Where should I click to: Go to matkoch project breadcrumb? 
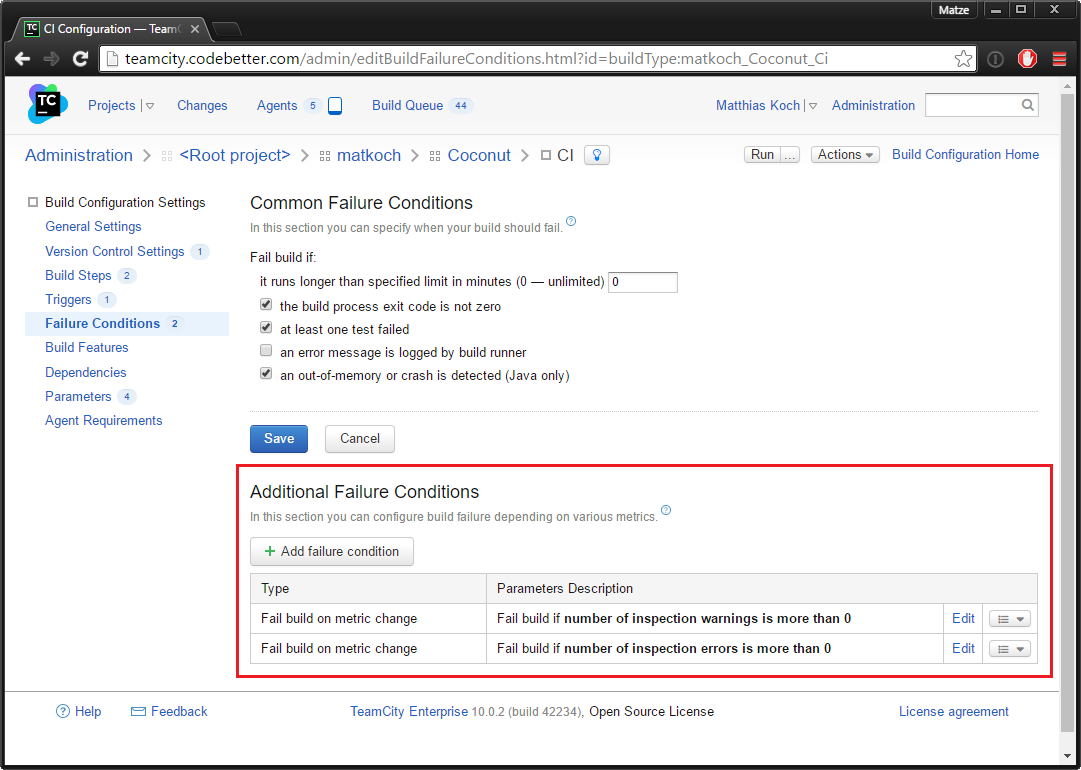pos(369,155)
